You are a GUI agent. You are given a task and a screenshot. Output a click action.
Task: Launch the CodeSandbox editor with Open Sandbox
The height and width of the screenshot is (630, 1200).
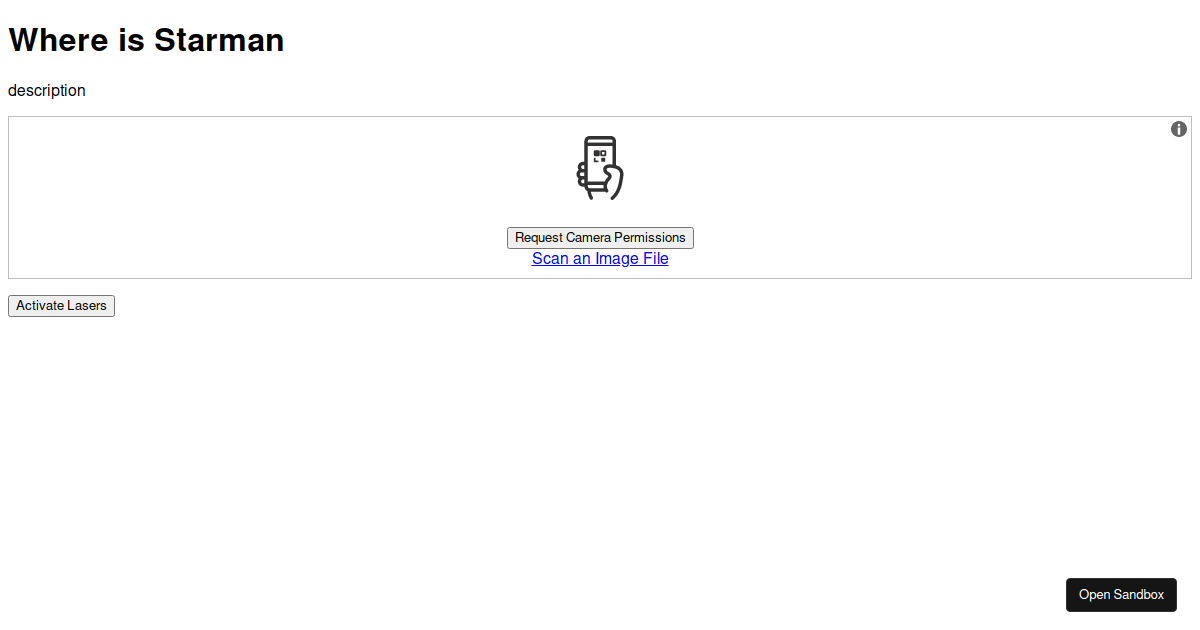pos(1121,595)
